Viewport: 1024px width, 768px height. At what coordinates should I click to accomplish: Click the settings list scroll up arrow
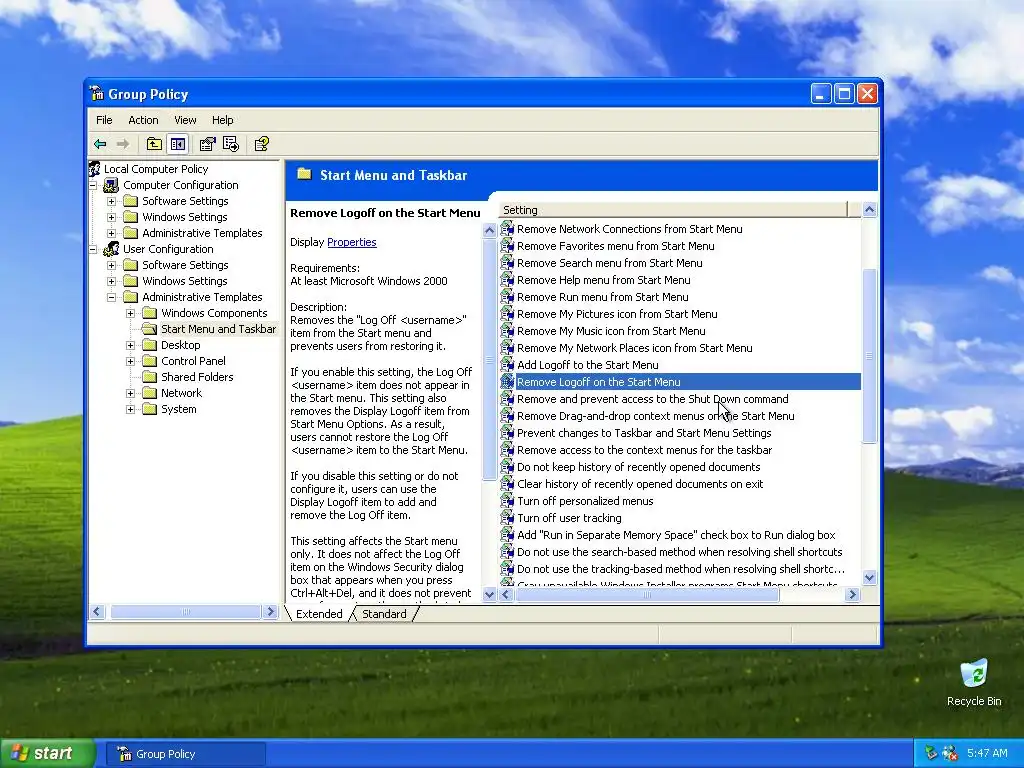[x=869, y=210]
